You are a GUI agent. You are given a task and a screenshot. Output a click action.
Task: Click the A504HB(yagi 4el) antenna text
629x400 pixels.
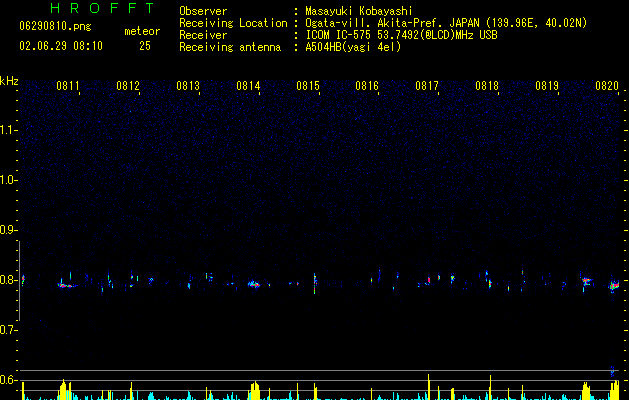click(x=353, y=47)
